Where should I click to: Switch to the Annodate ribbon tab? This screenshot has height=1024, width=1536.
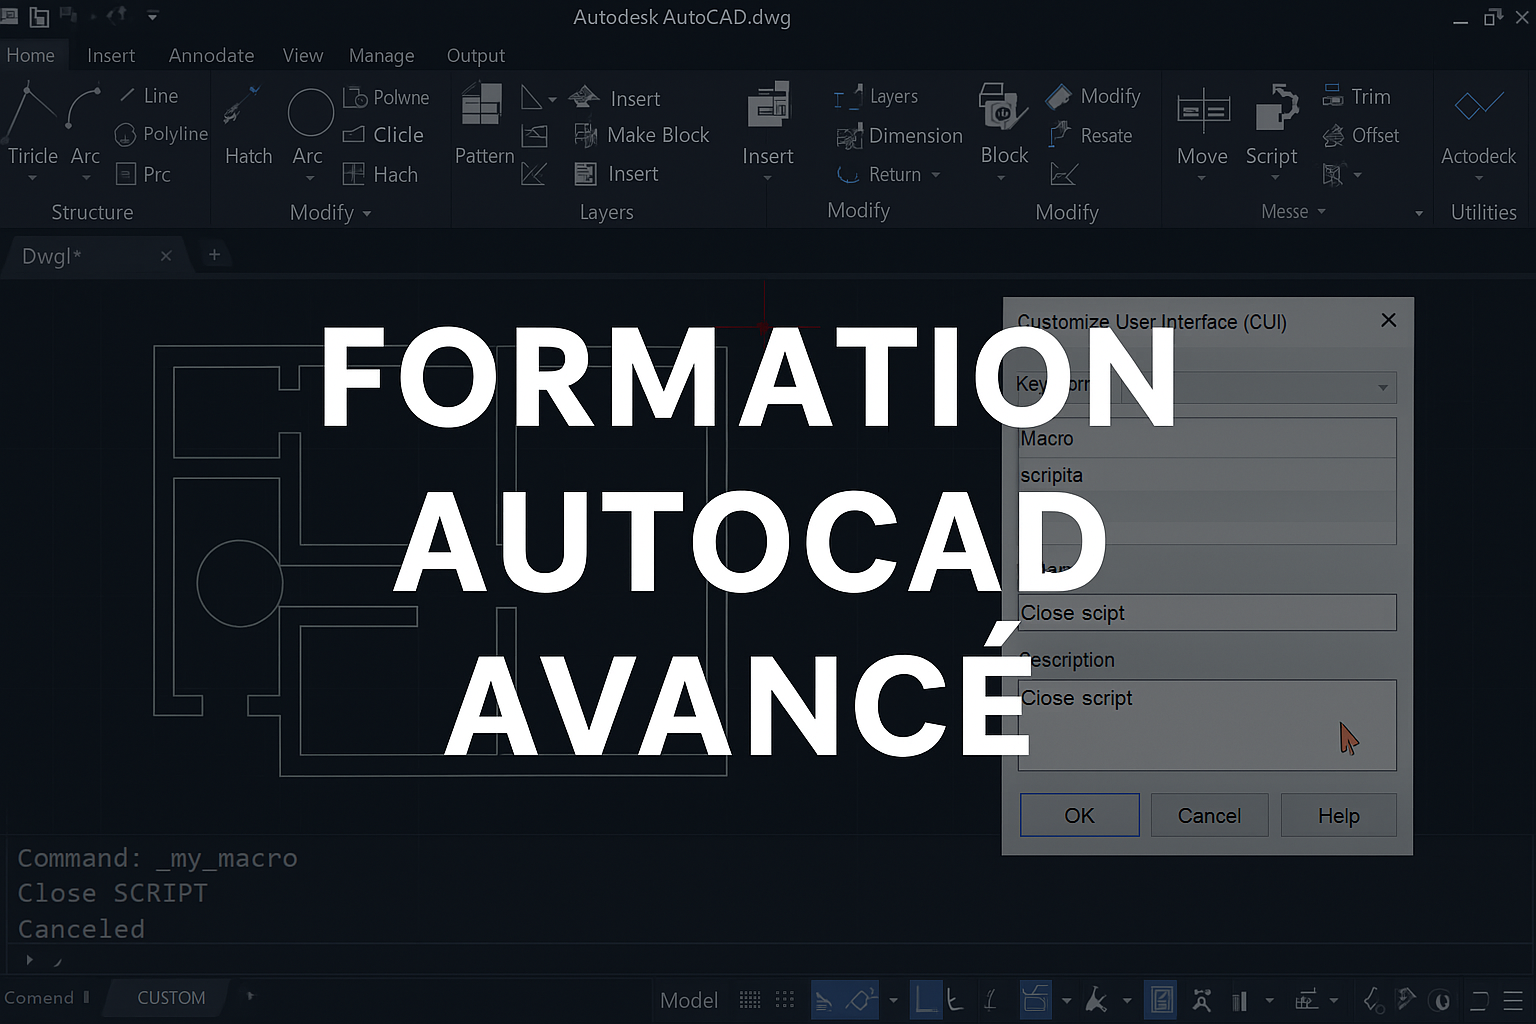point(210,55)
